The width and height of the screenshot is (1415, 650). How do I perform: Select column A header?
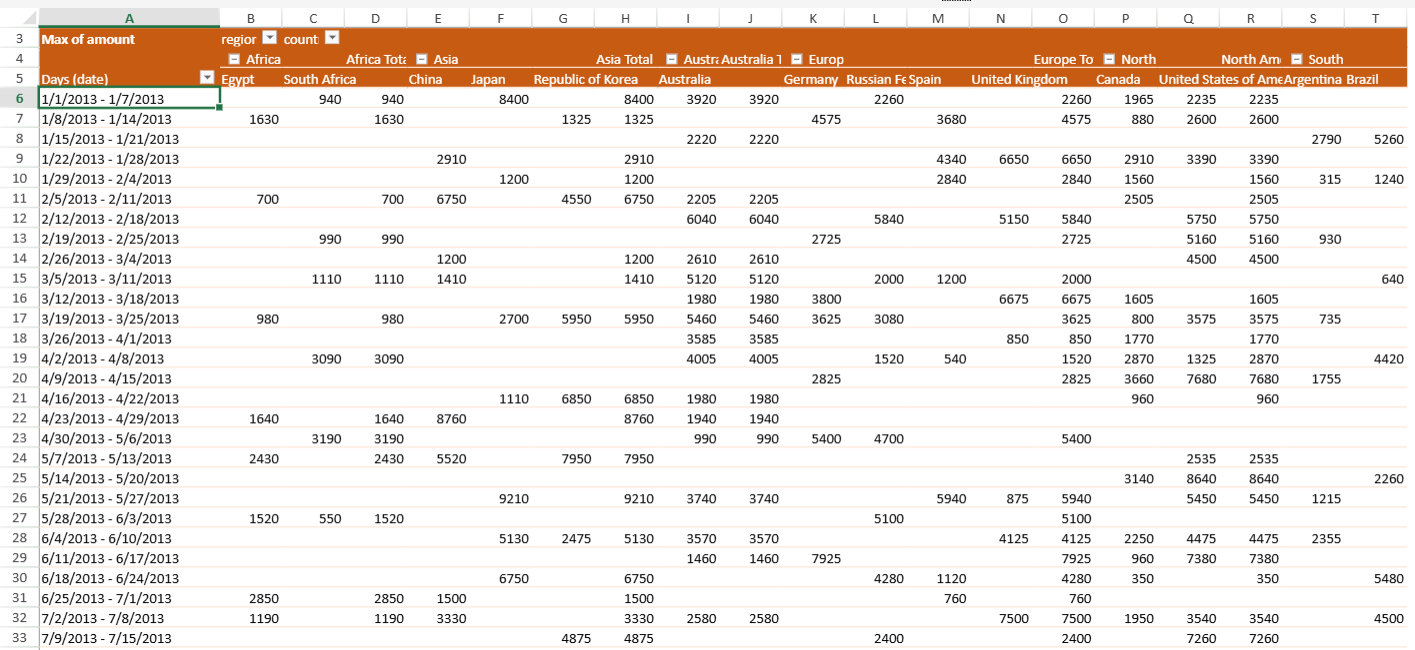[129, 18]
